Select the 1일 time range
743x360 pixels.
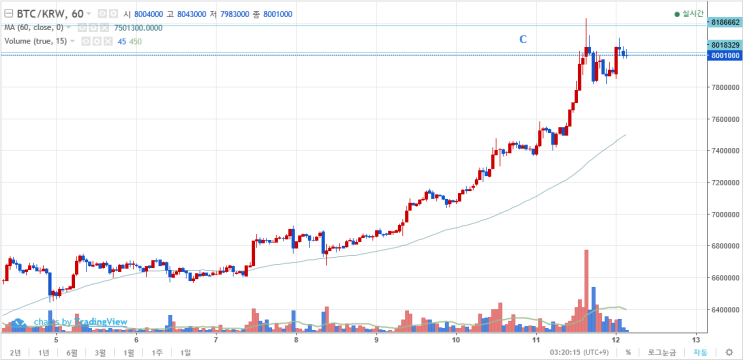tap(185, 352)
